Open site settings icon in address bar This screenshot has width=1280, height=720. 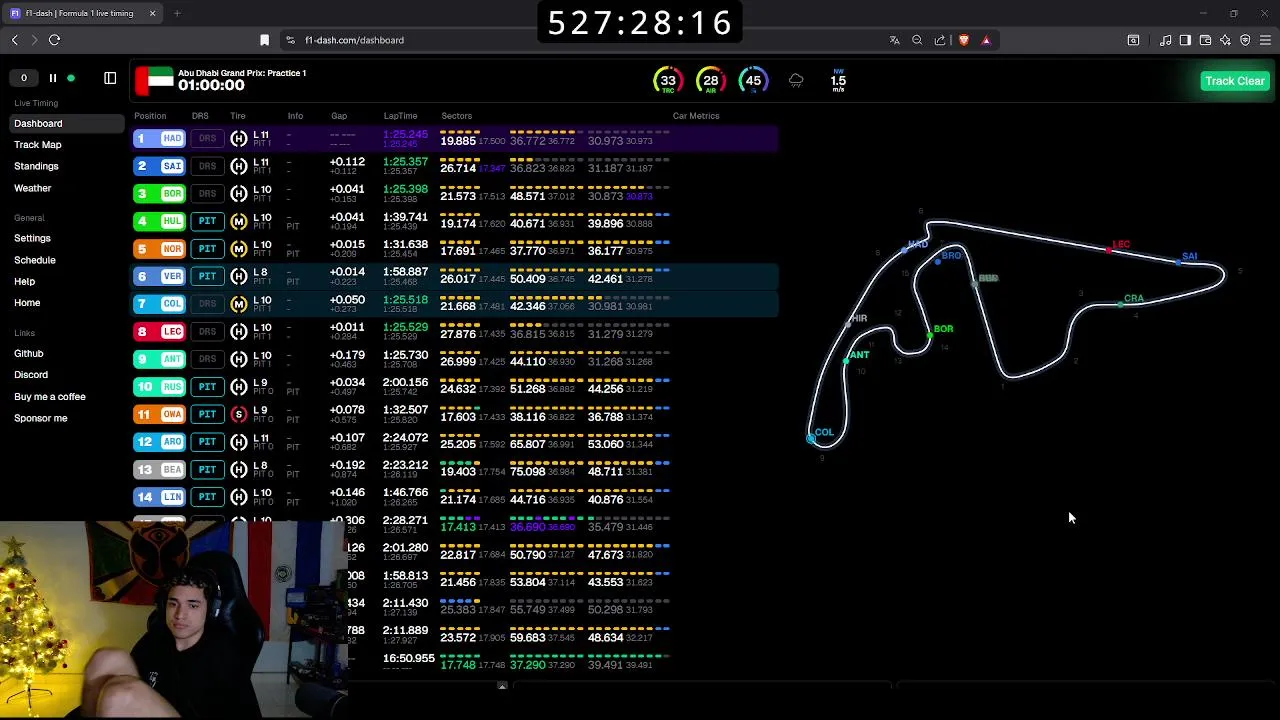click(290, 40)
